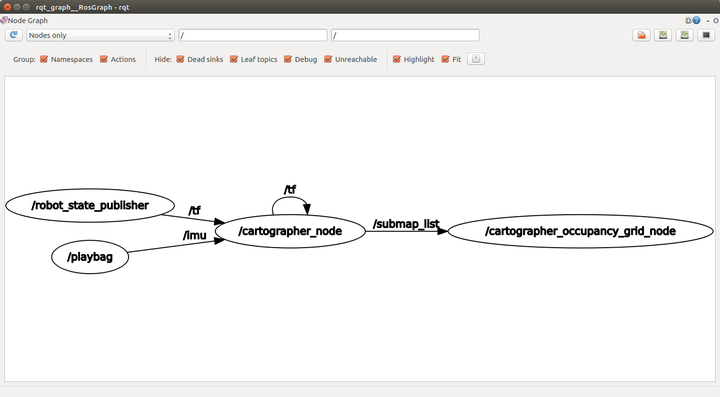The width and height of the screenshot is (720, 397).
Task: Click the D dock-toggle icon beside help
Action: 688,20
